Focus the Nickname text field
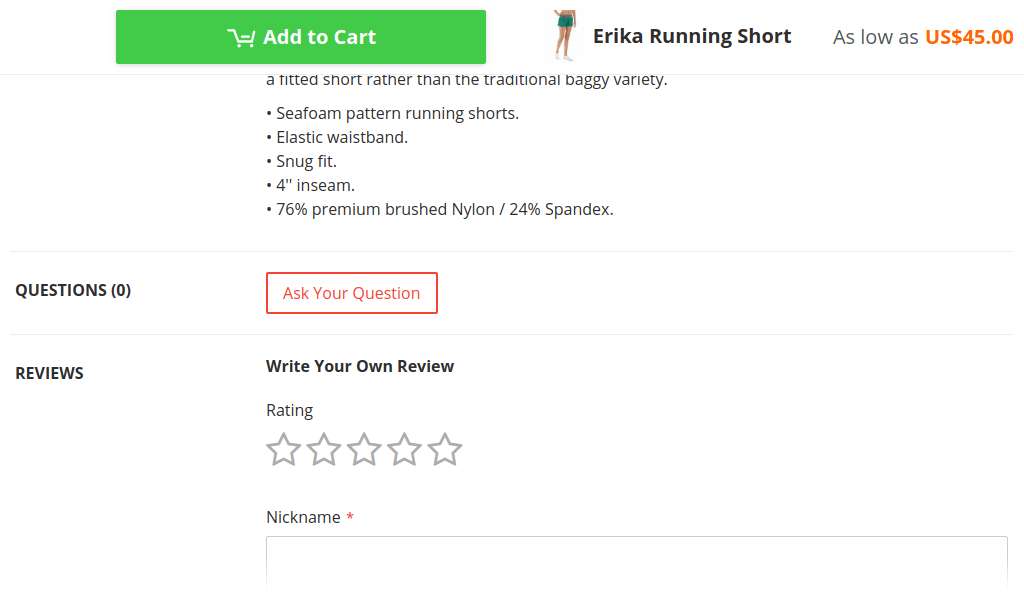Screen dimensions: 1024x600 pyautogui.click(x=637, y=563)
